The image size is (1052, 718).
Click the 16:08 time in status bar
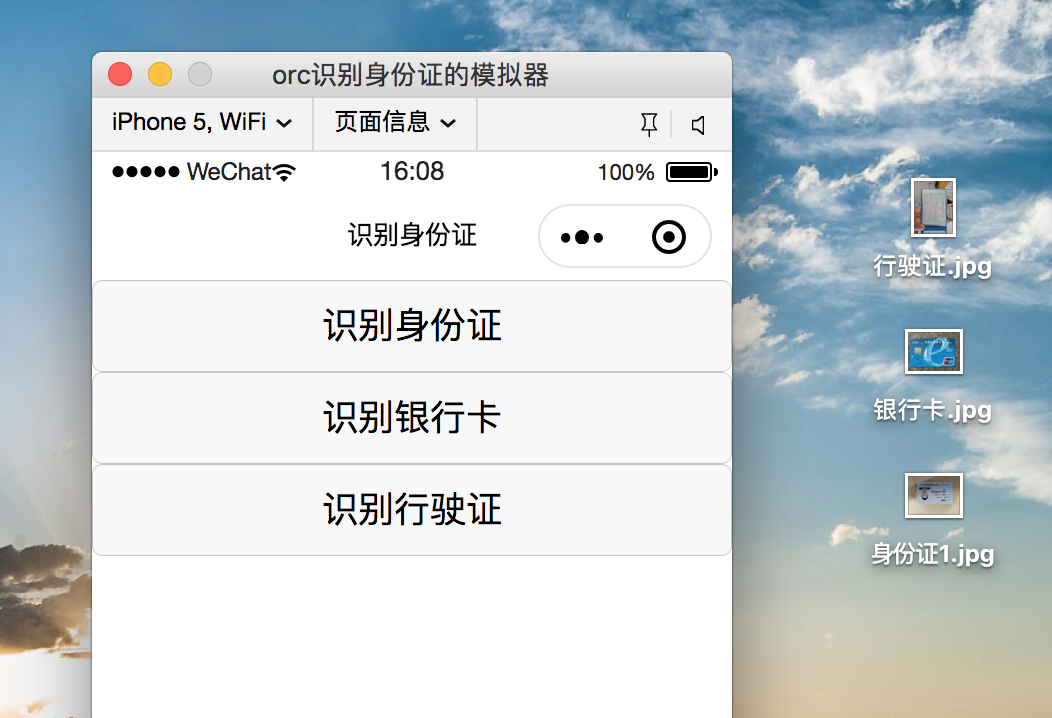coord(412,172)
